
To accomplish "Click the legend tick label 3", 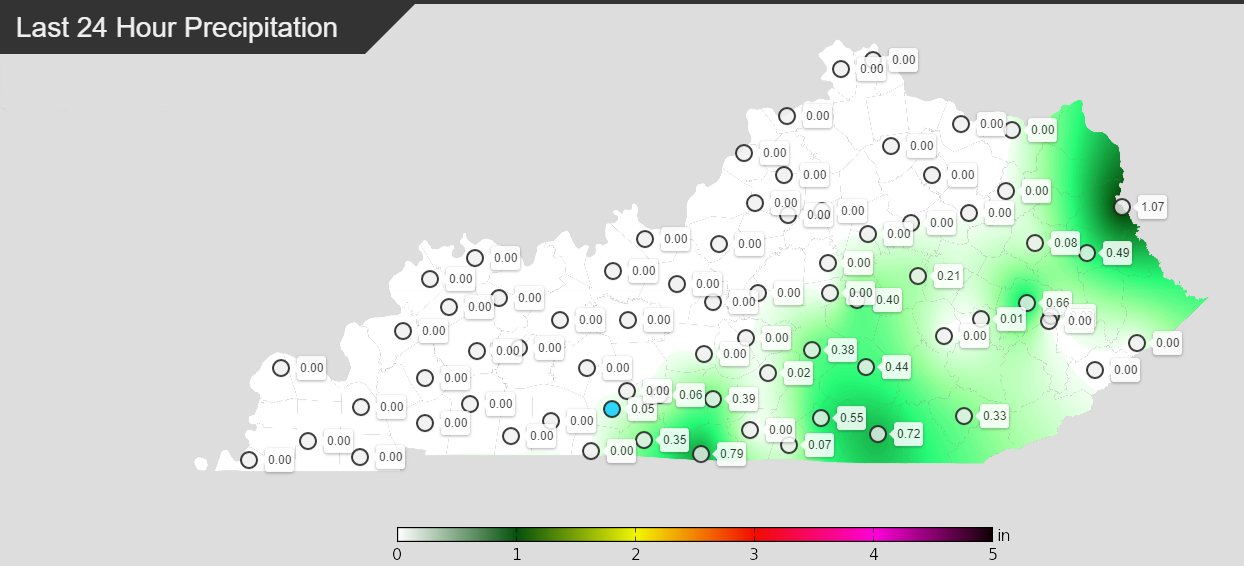I will coord(754,554).
